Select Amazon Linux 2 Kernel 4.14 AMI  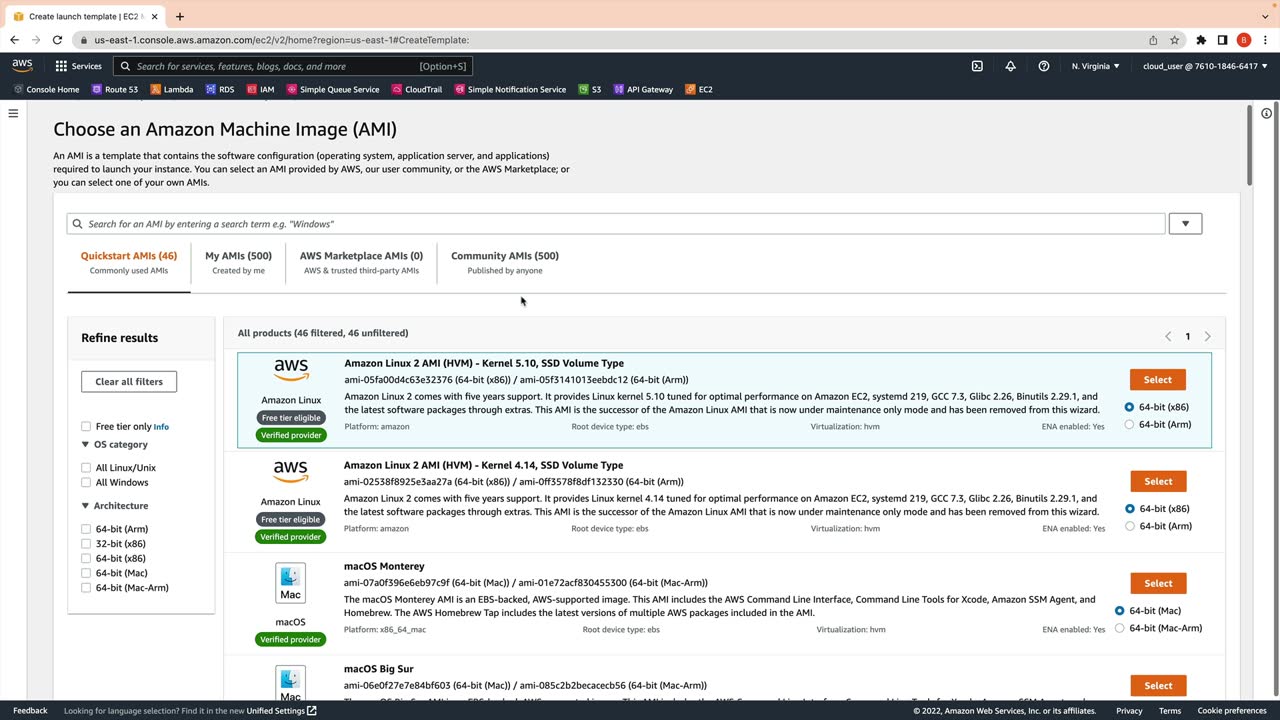click(1158, 481)
